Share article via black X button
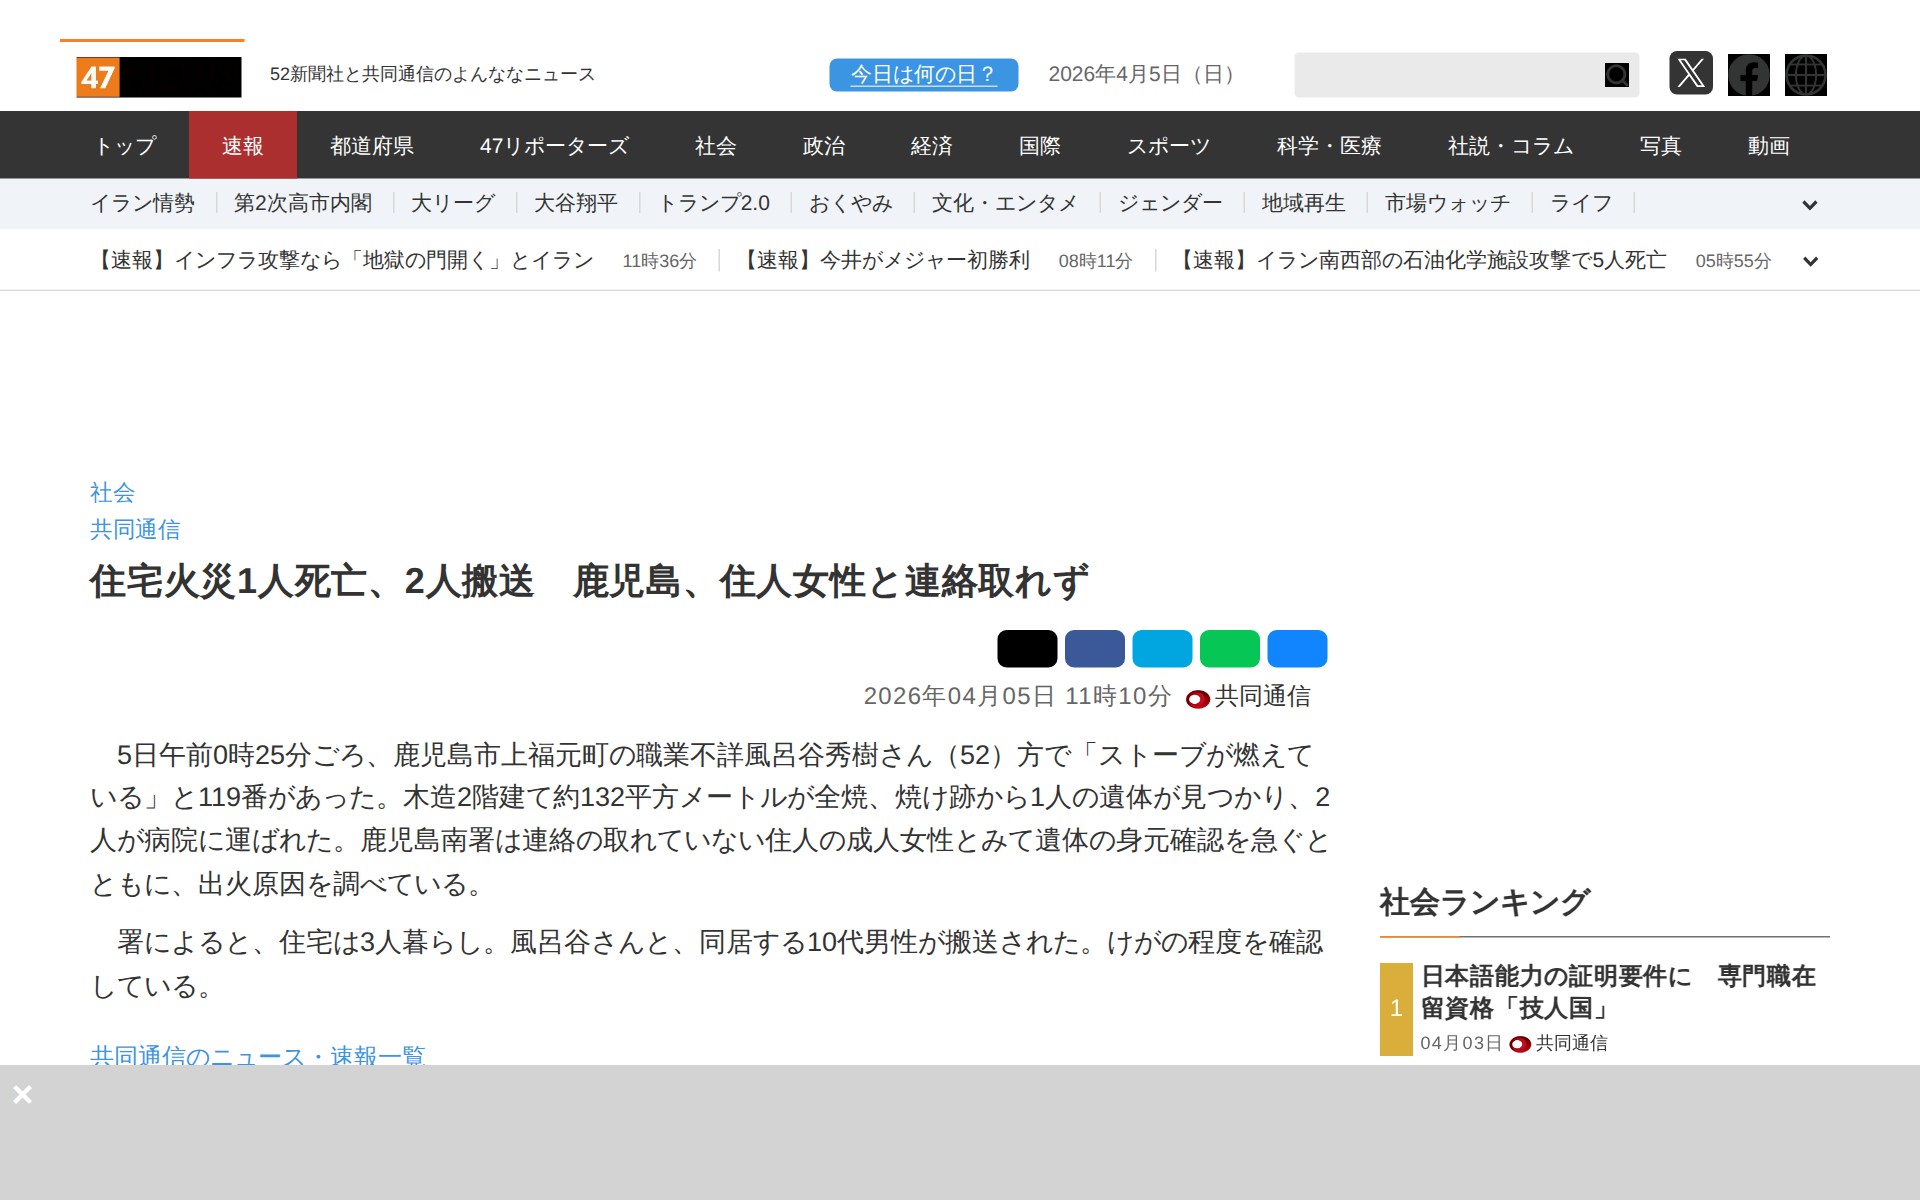 1026,649
